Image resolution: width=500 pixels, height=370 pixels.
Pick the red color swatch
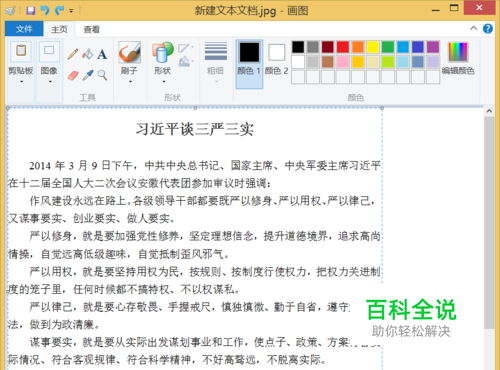(343, 47)
